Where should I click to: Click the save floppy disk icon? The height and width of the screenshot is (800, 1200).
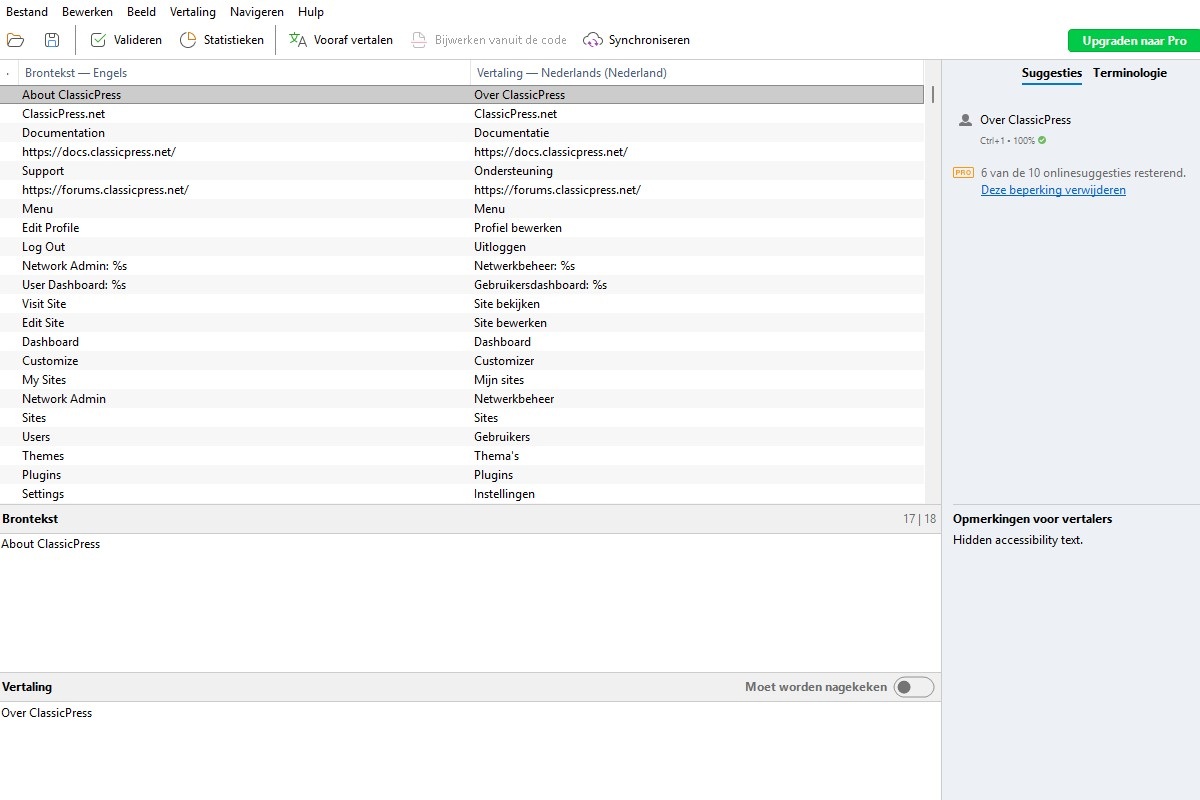pyautogui.click(x=52, y=40)
